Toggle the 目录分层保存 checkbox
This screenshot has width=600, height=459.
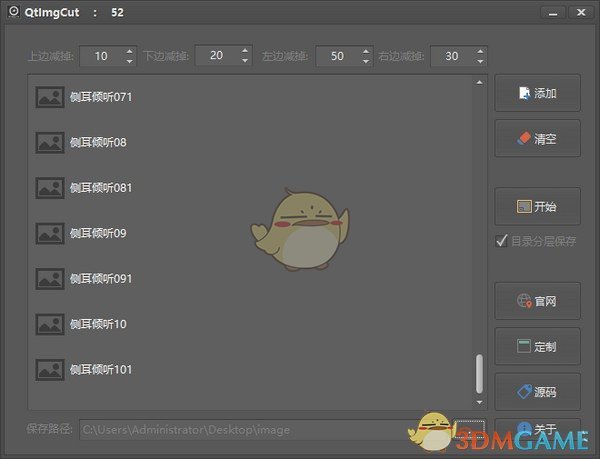point(536,241)
